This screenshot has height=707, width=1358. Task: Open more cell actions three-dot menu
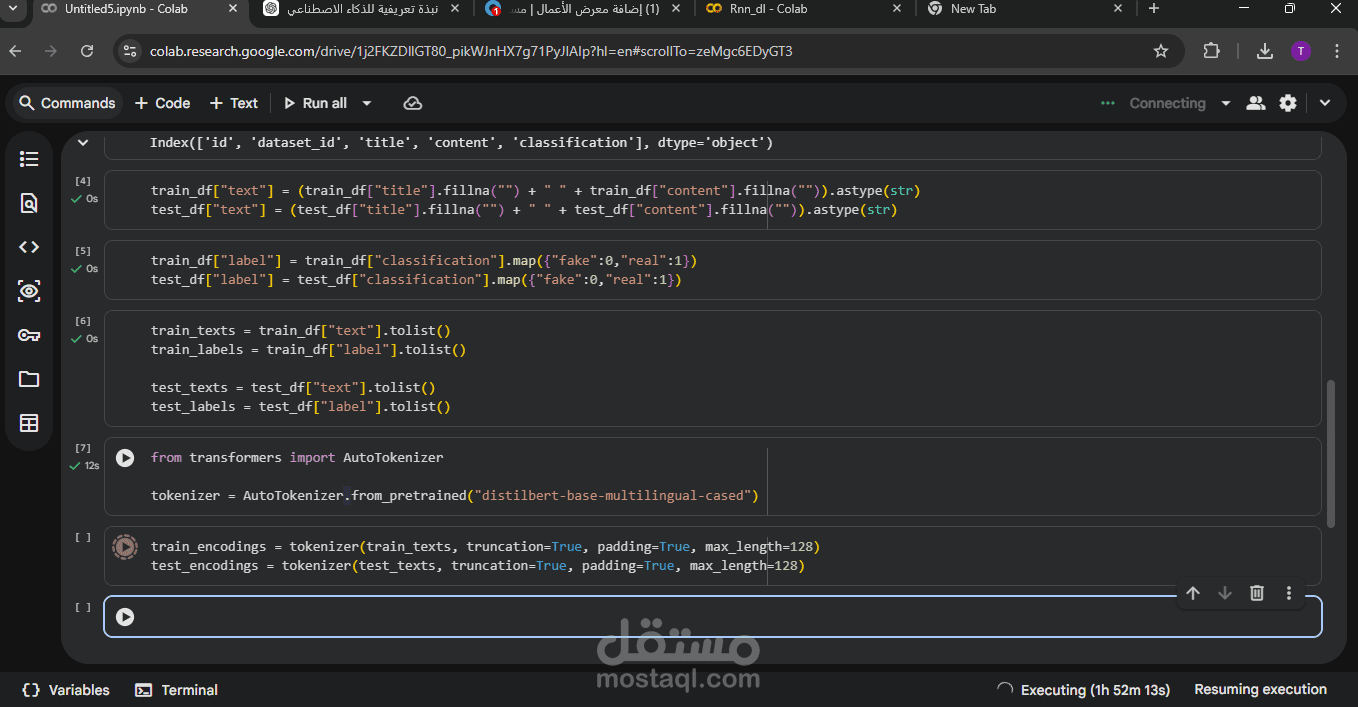1289,593
